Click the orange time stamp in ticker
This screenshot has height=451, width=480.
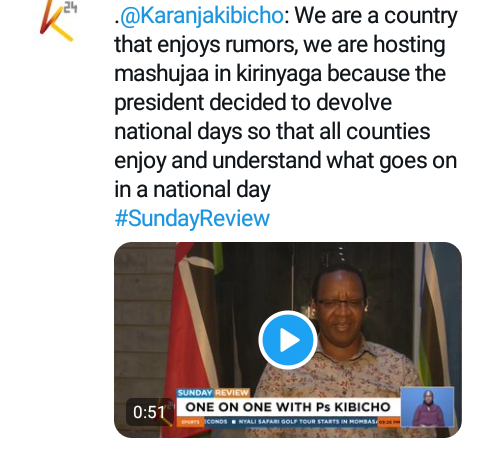(x=389, y=422)
